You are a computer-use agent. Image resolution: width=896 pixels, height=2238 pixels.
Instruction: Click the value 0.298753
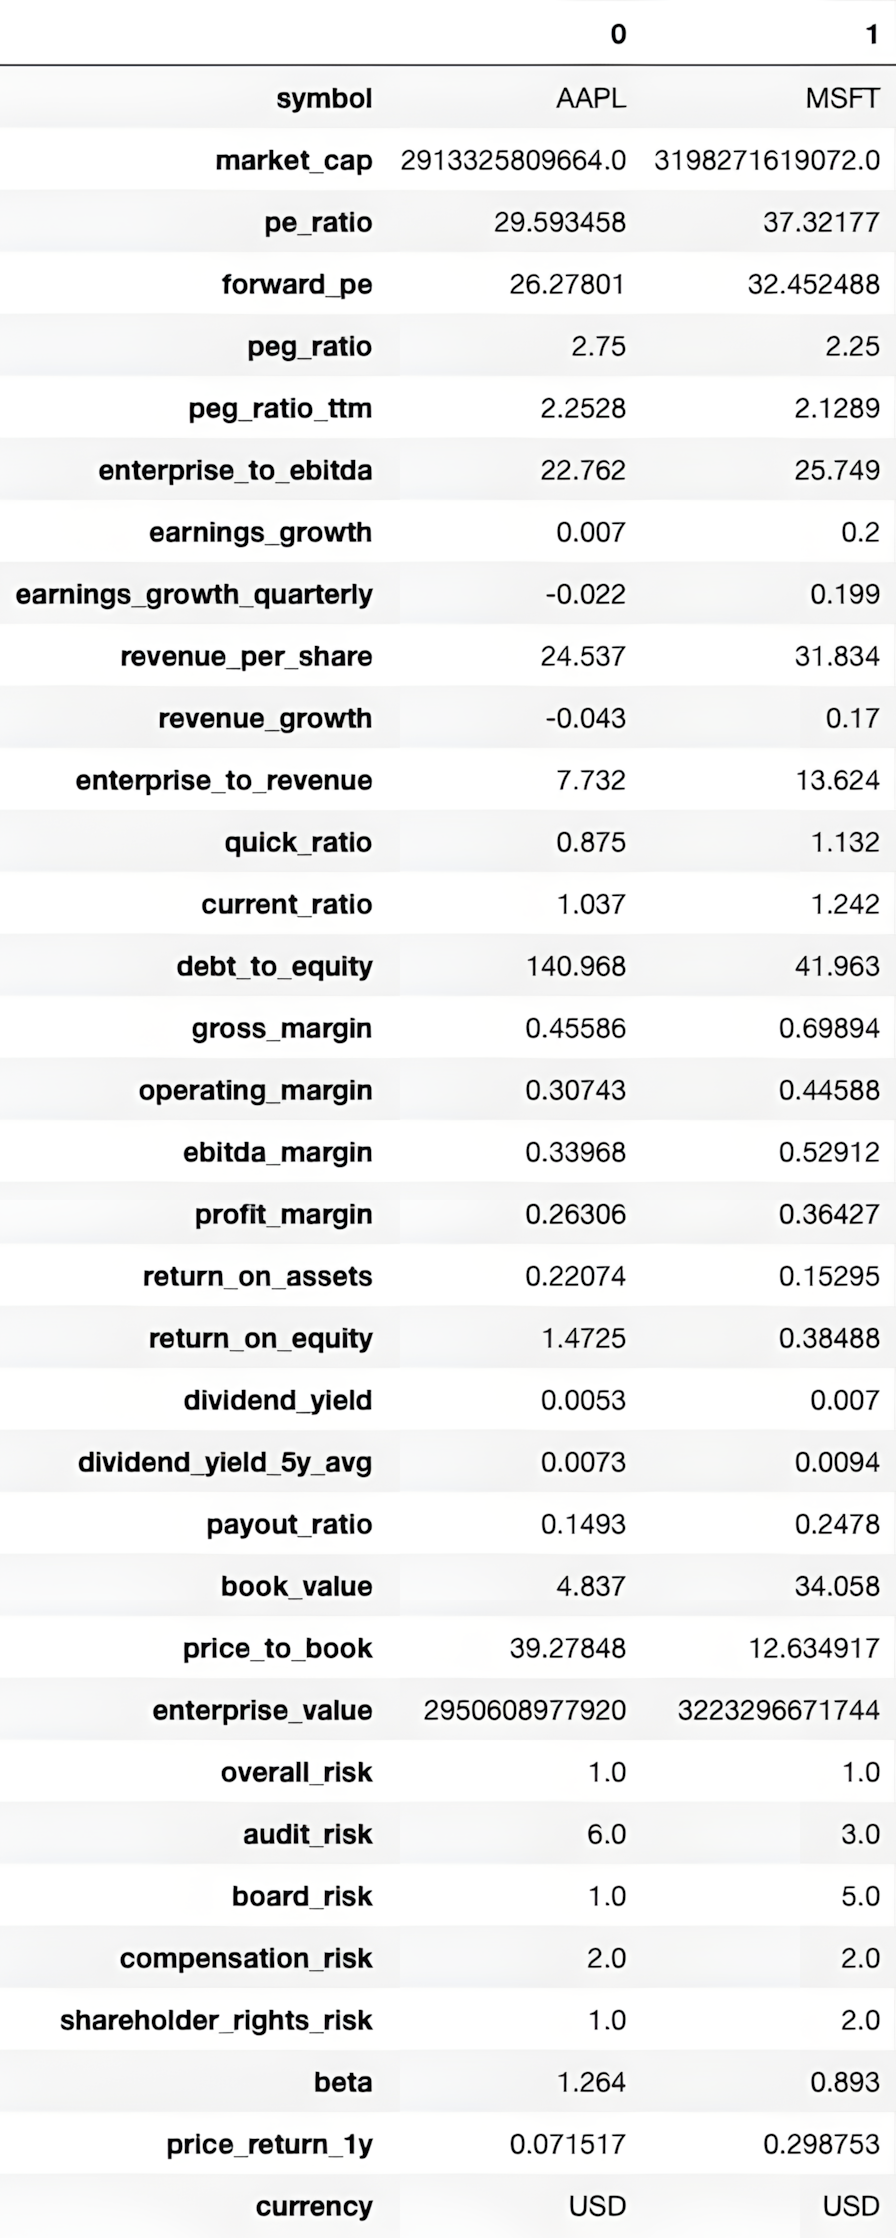[x=821, y=2145]
